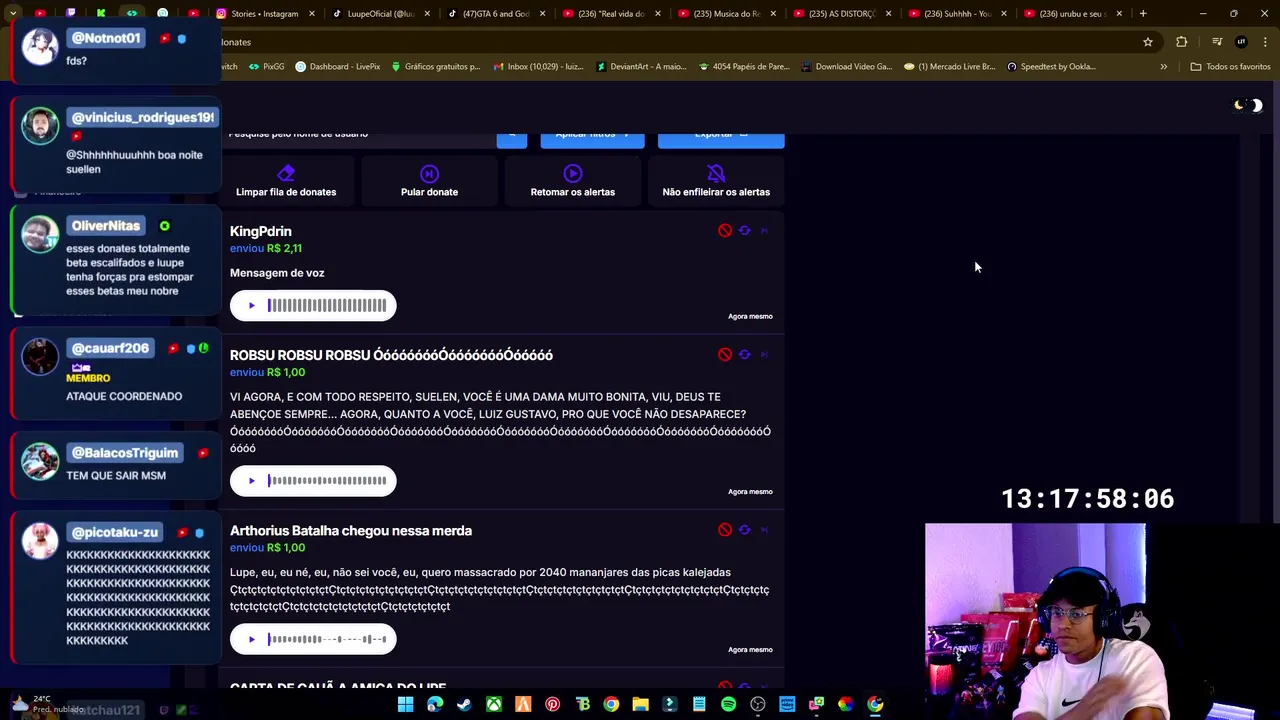Open the browser extensions puzzle icon
This screenshot has width=1280, height=720.
[x=1182, y=42]
